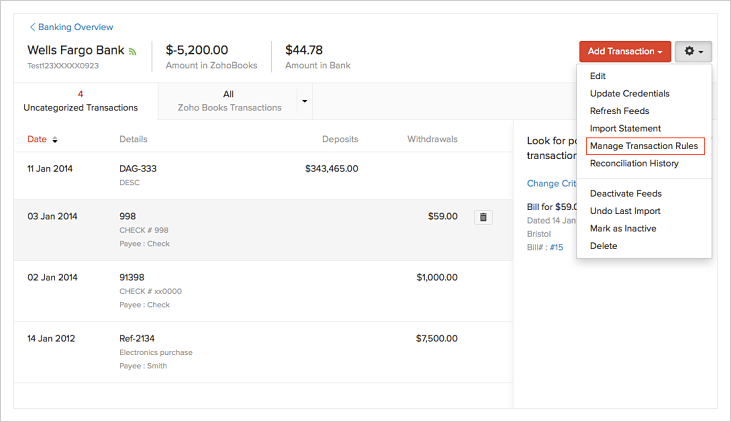The width and height of the screenshot is (731, 422).
Task: Open the Bill #15 link
Action: (556, 247)
